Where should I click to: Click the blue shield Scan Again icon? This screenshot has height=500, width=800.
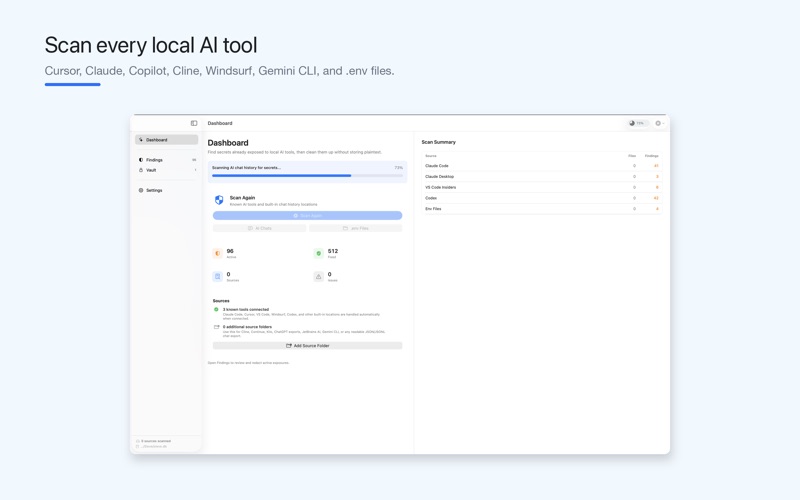click(x=219, y=200)
